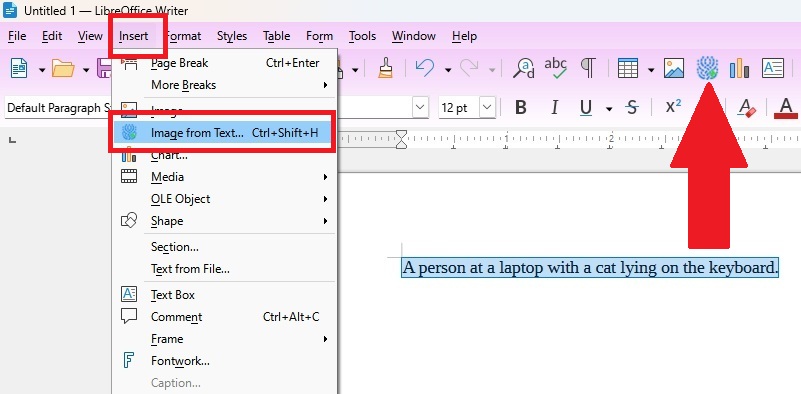Click the Insert Table grid icon

click(628, 68)
